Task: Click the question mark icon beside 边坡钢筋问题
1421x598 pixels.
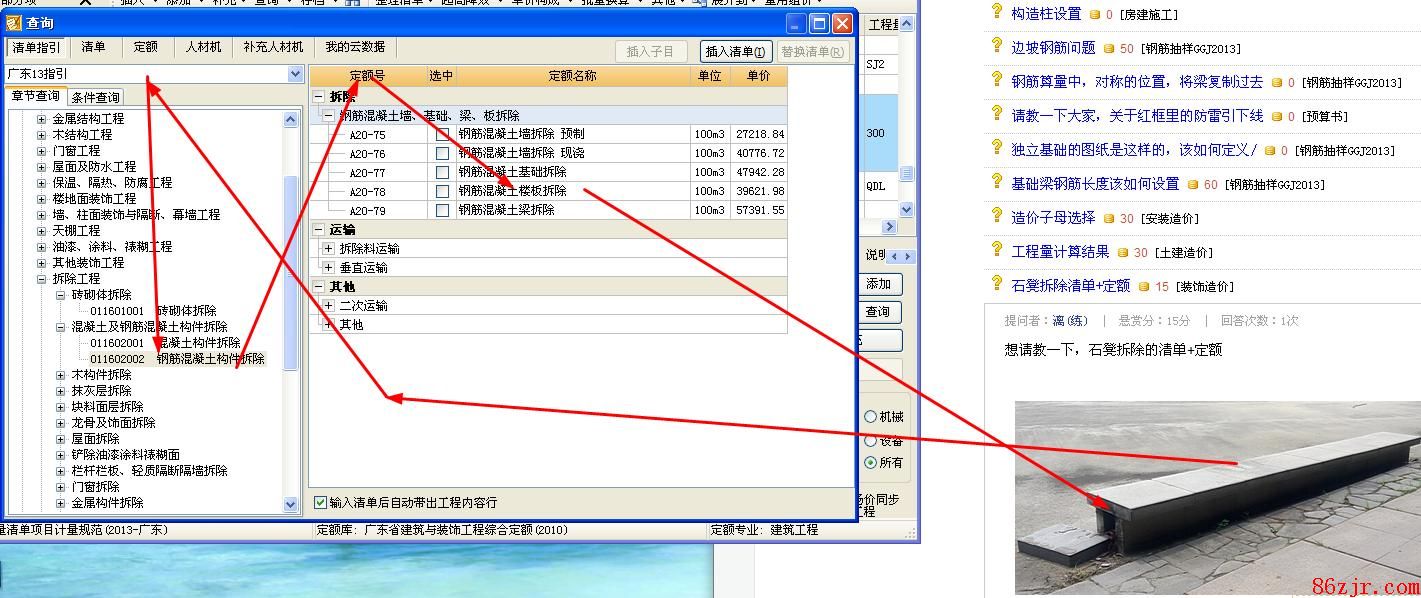Action: click(996, 46)
